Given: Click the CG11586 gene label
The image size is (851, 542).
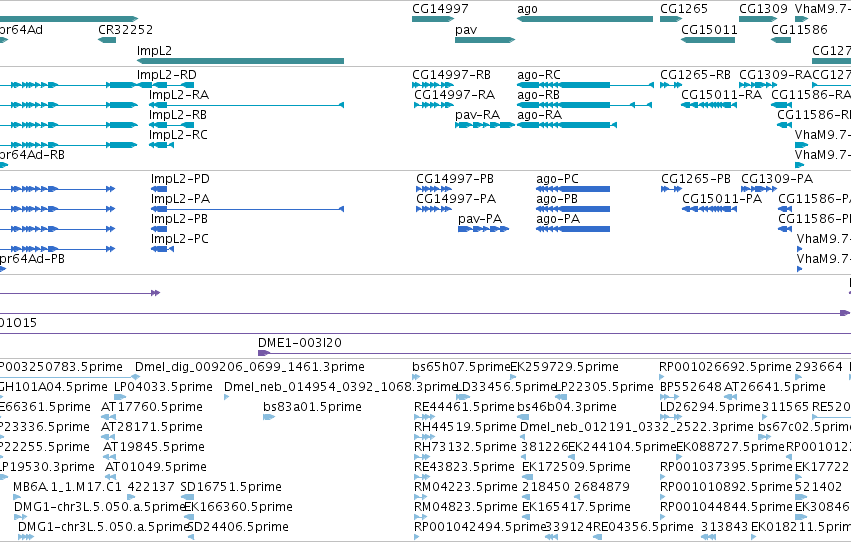Looking at the screenshot, I should [x=799, y=30].
